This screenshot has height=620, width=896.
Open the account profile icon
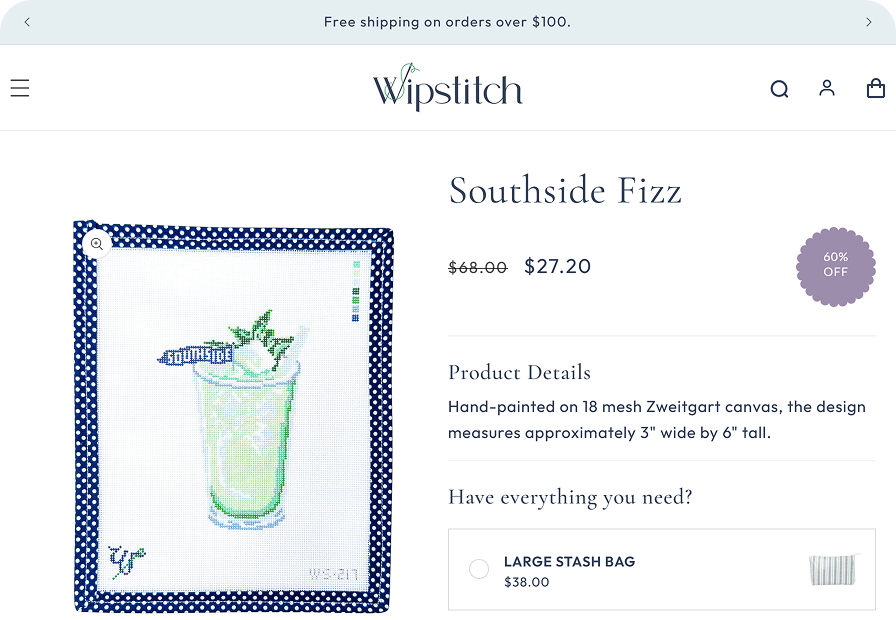point(827,88)
